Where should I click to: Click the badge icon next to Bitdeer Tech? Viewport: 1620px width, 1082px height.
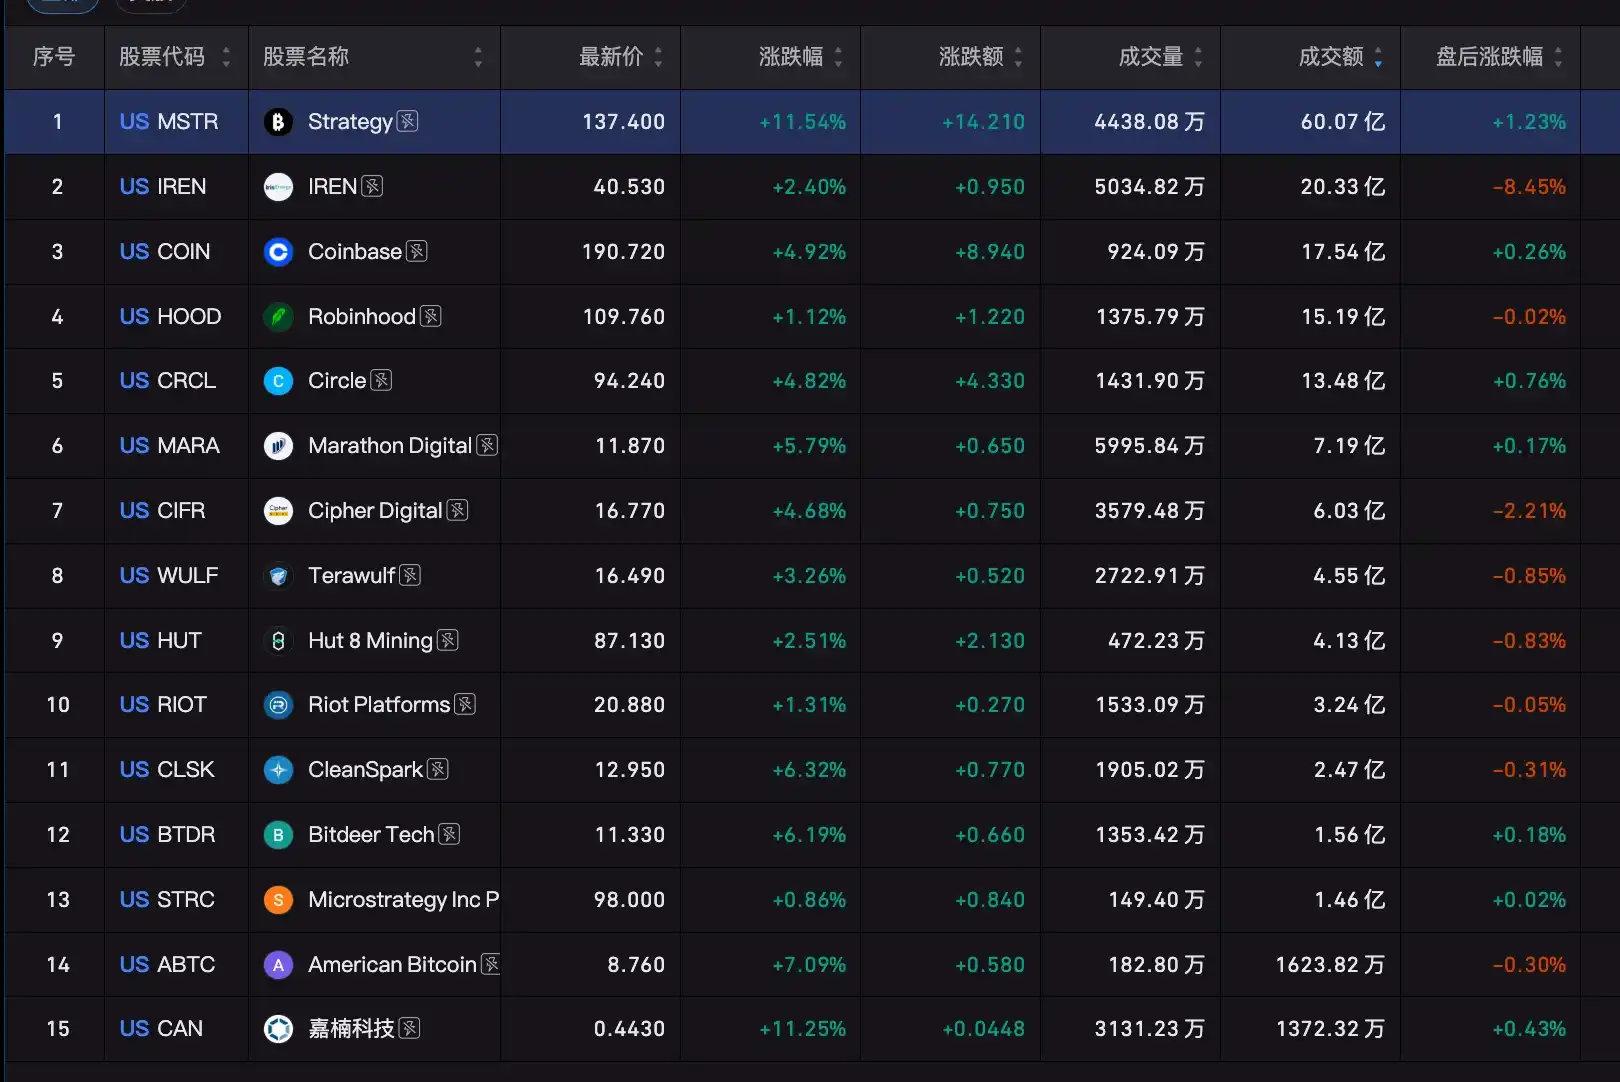pos(450,834)
